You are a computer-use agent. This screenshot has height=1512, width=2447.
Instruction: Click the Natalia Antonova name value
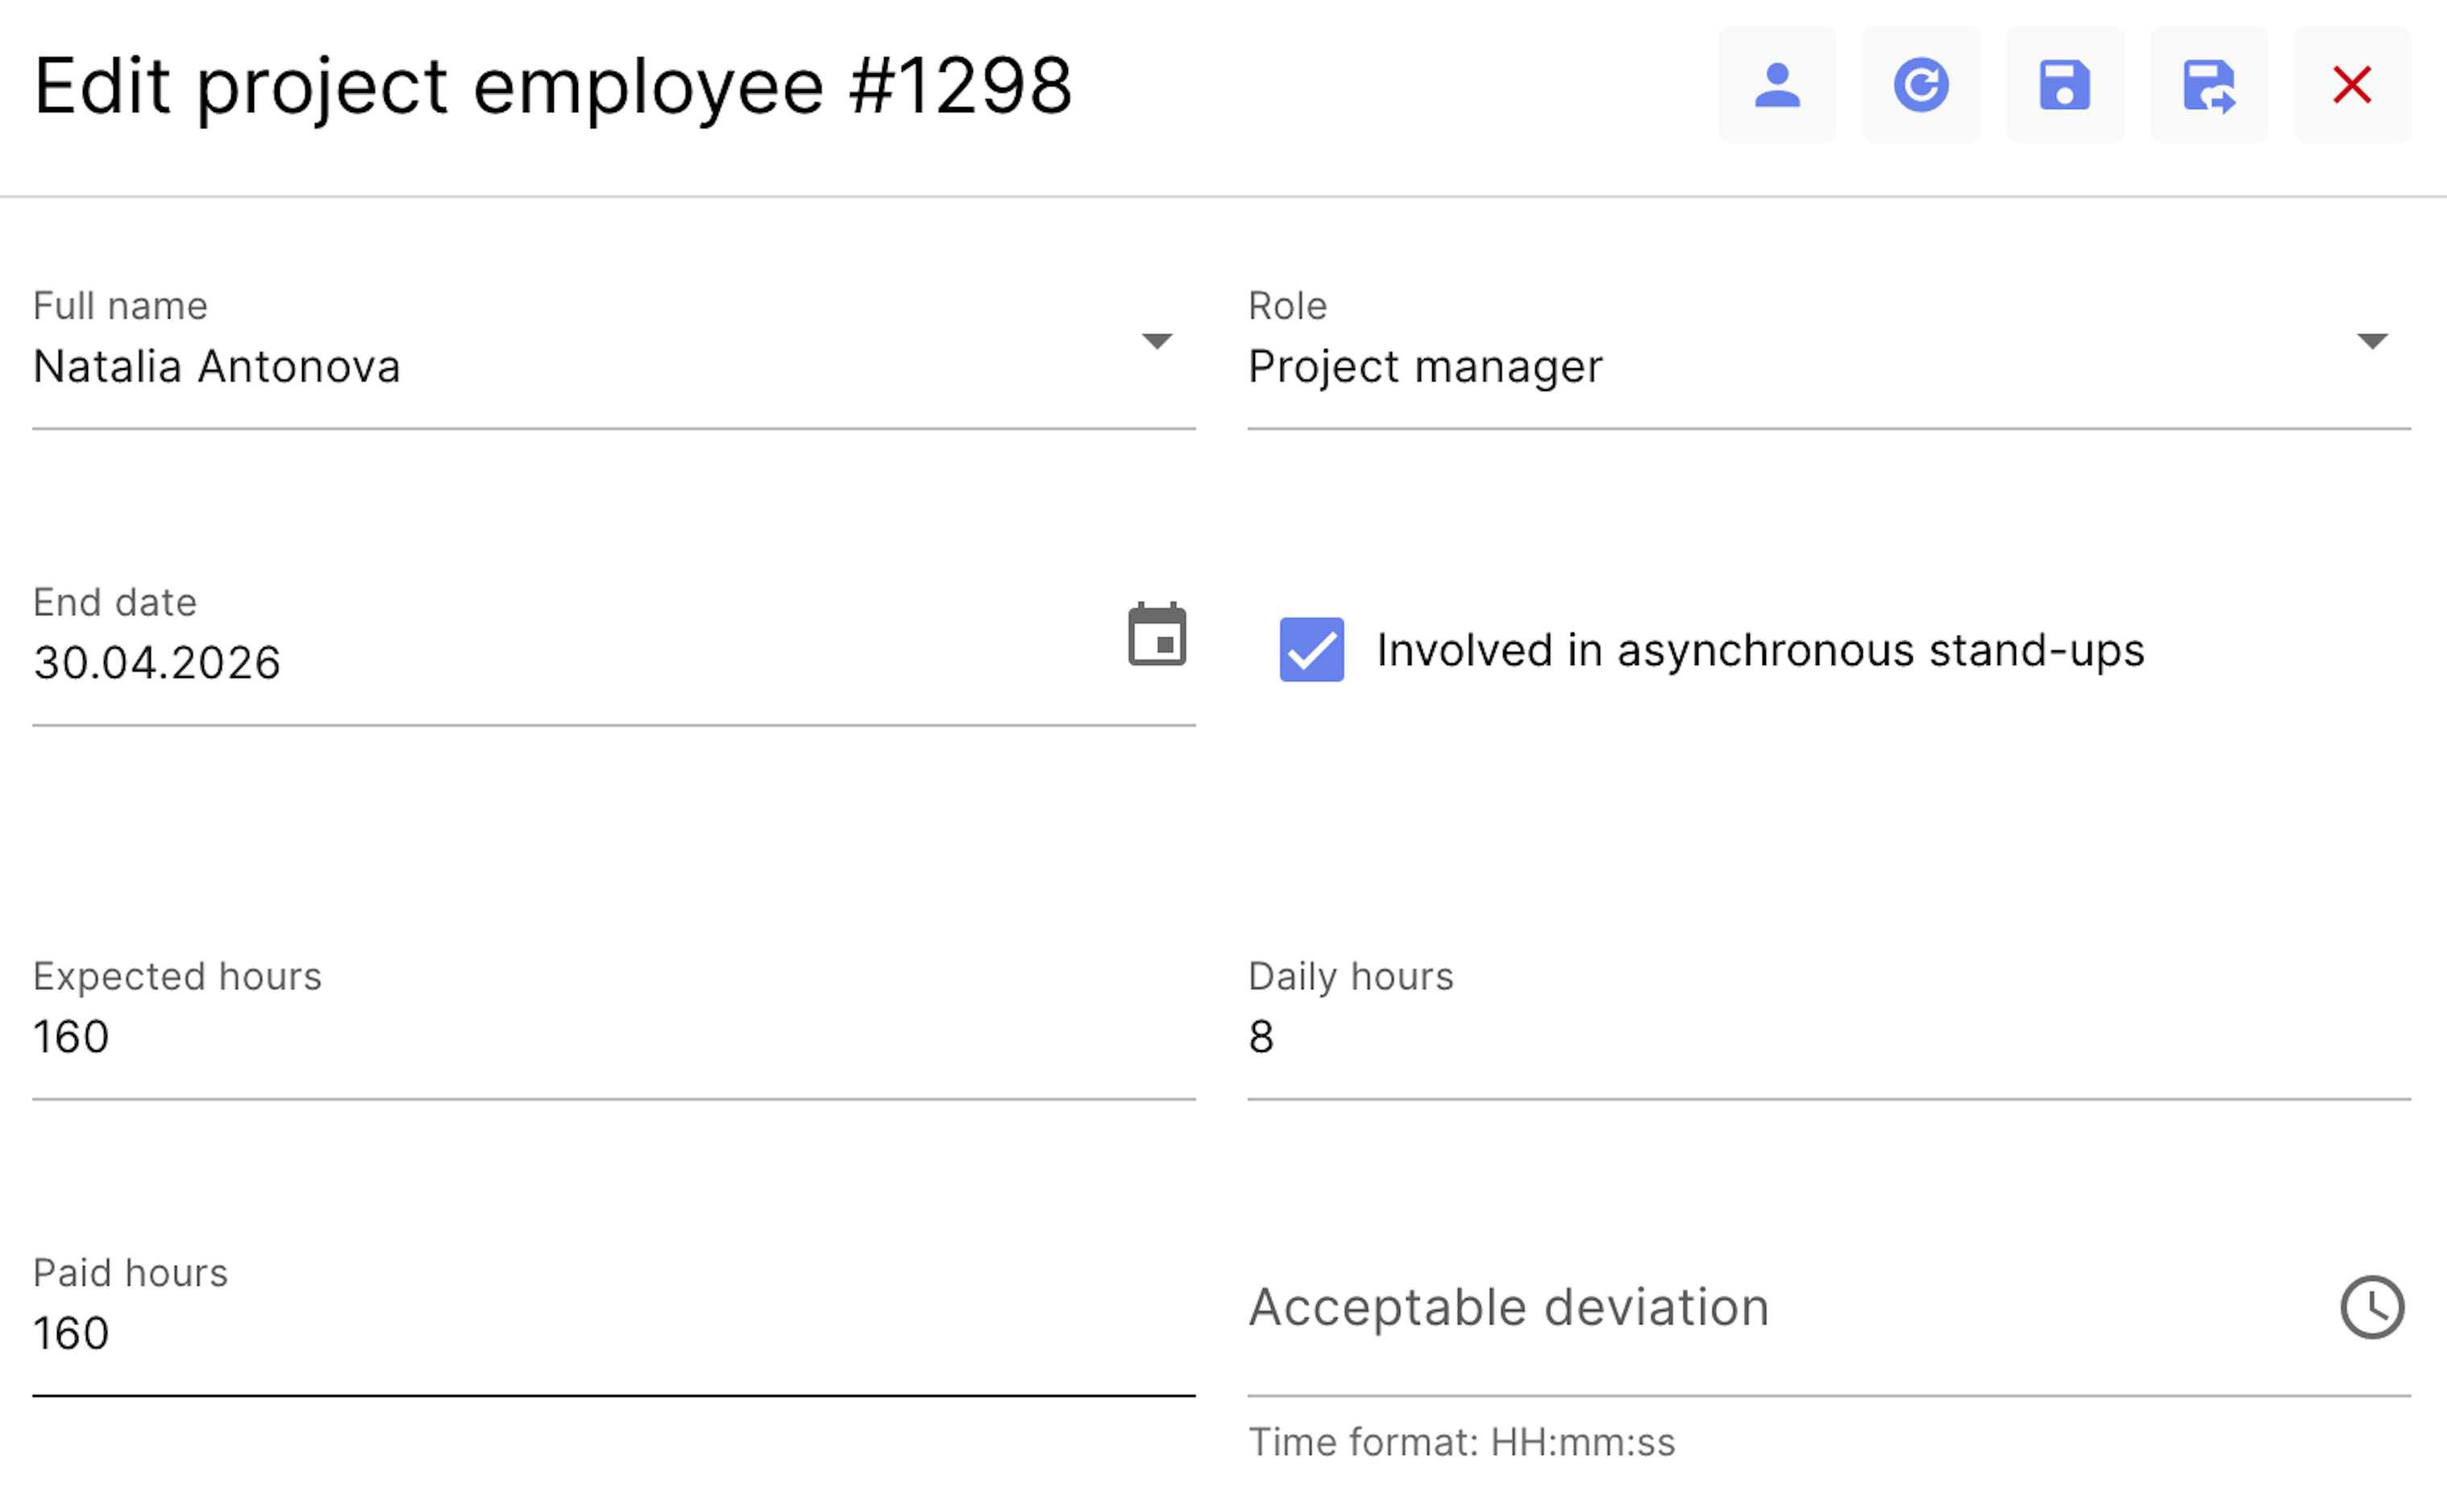[x=217, y=366]
